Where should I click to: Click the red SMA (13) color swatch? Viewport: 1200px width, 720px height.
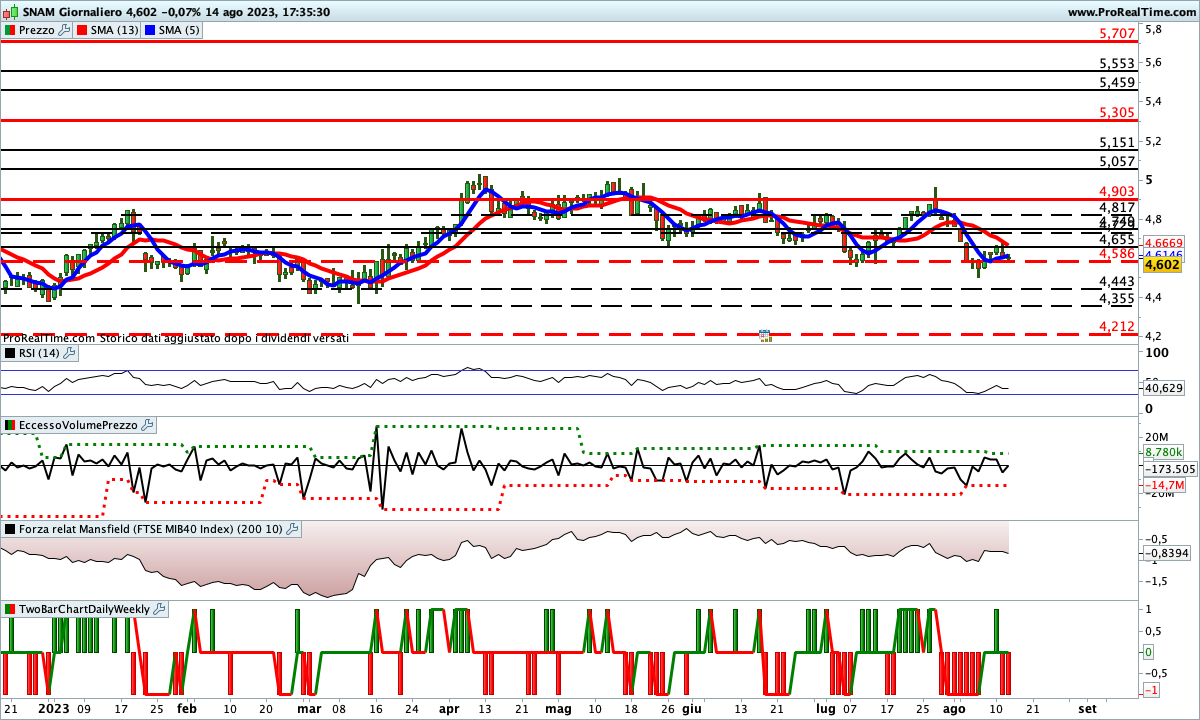click(x=82, y=30)
